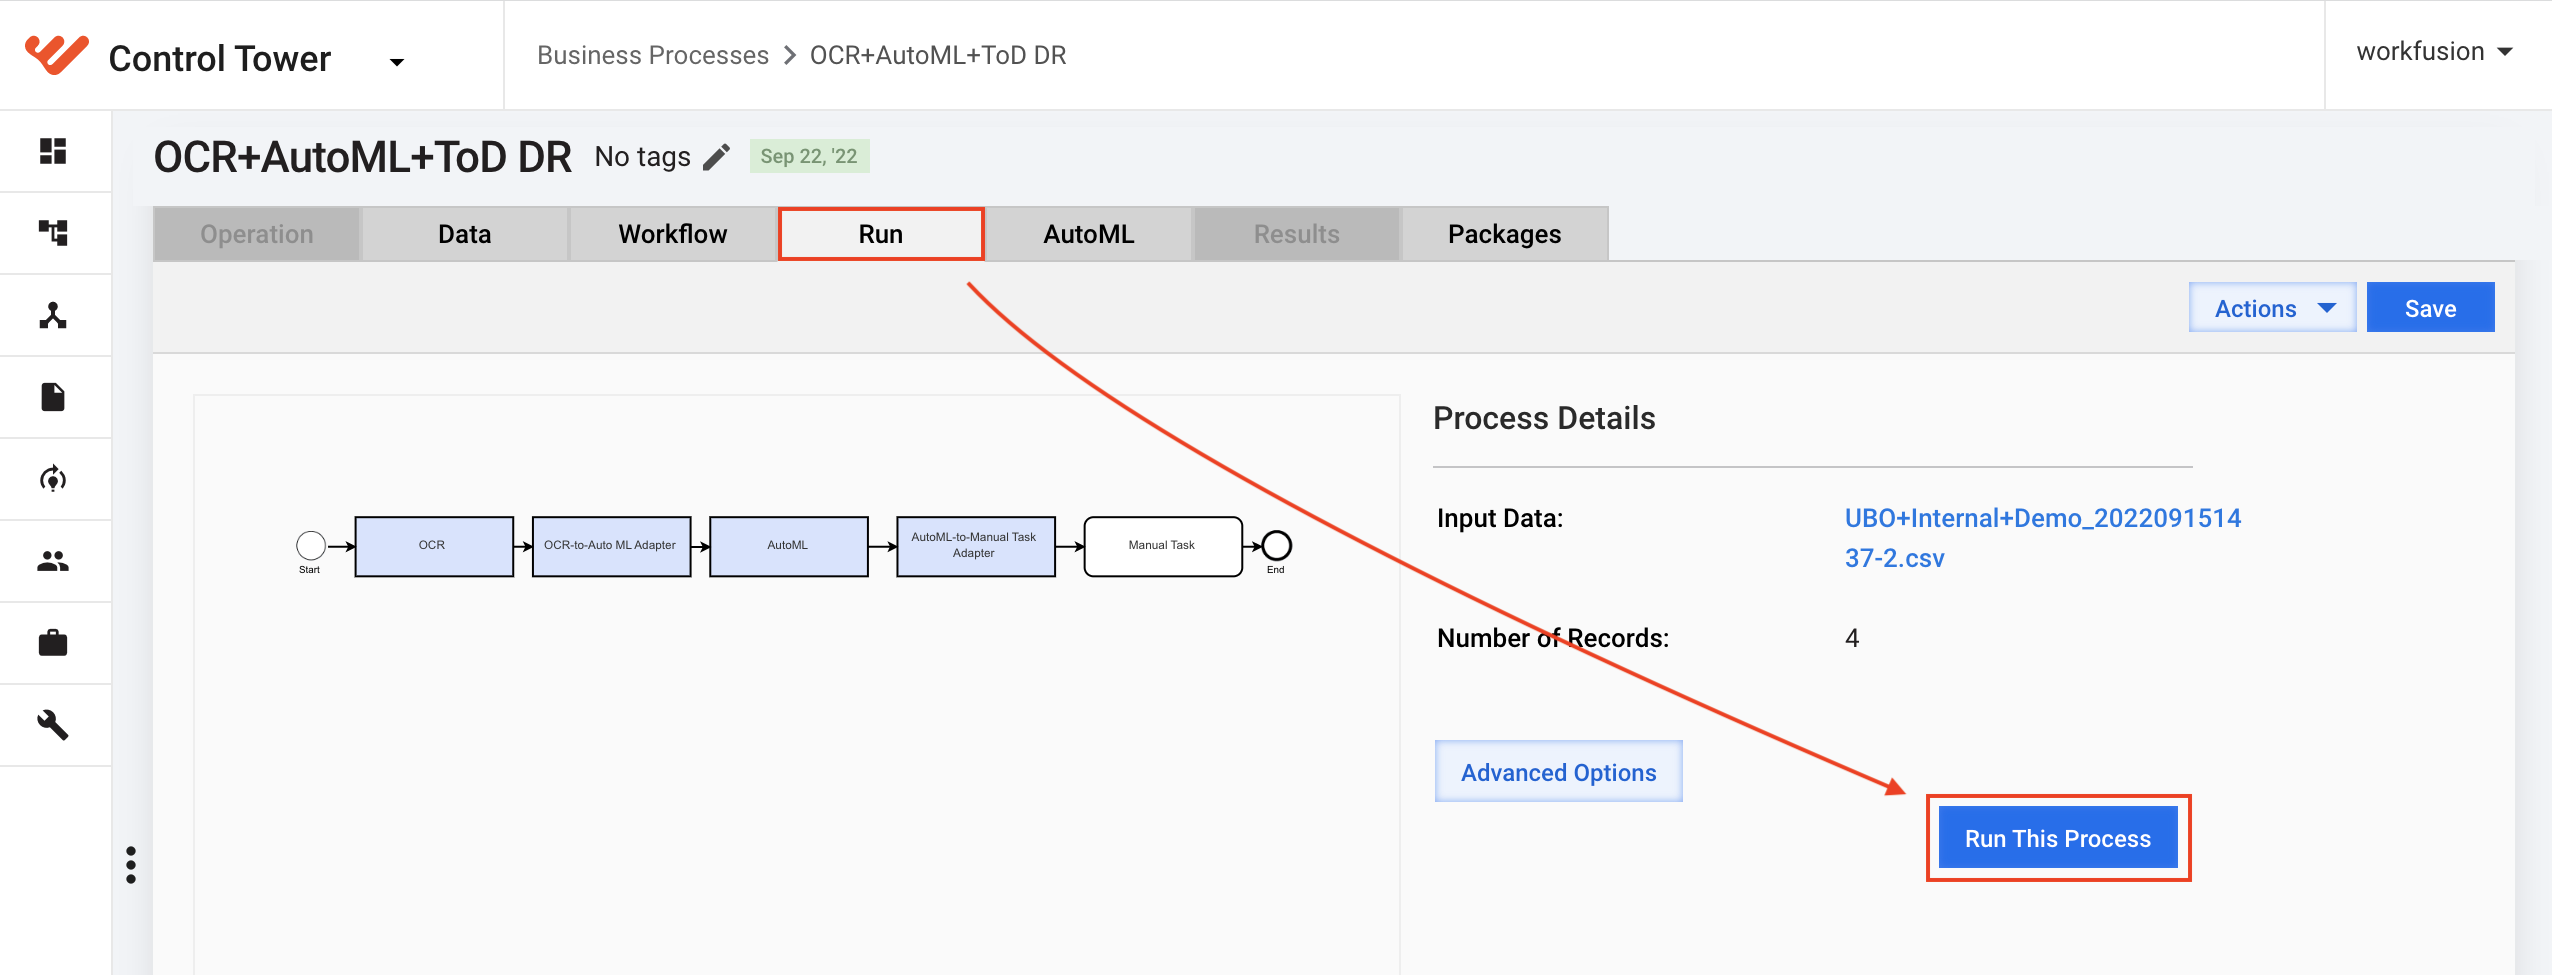Click the three-dot vertical menu handle
Image resolution: width=2552 pixels, height=975 pixels.
coord(131,865)
